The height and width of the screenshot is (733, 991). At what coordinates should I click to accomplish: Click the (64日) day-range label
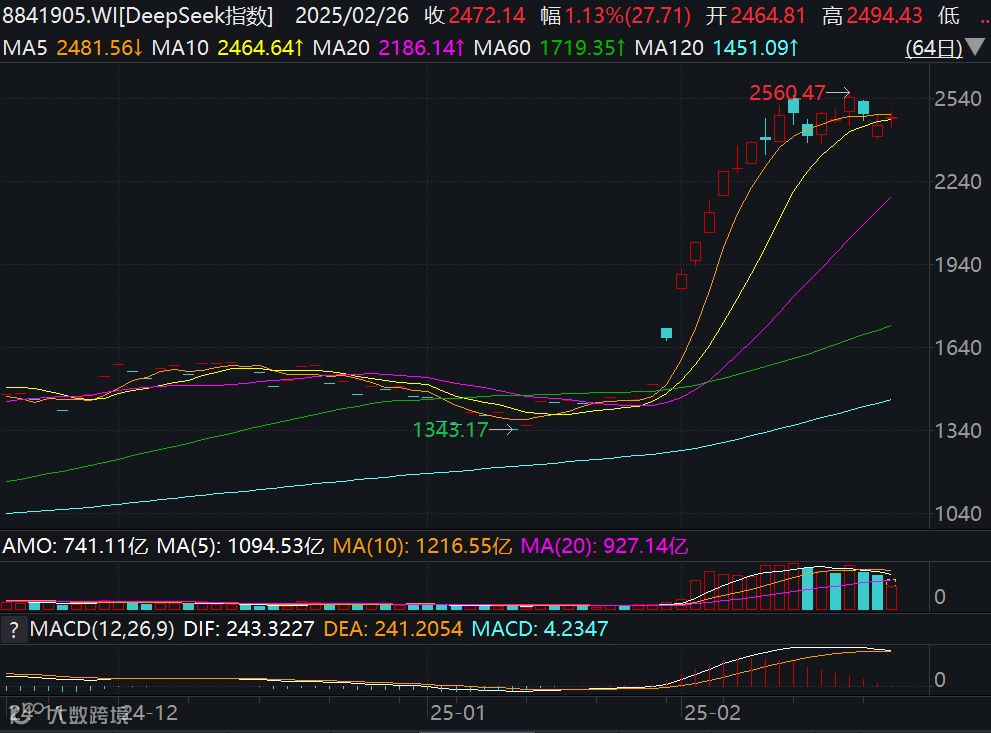(933, 47)
